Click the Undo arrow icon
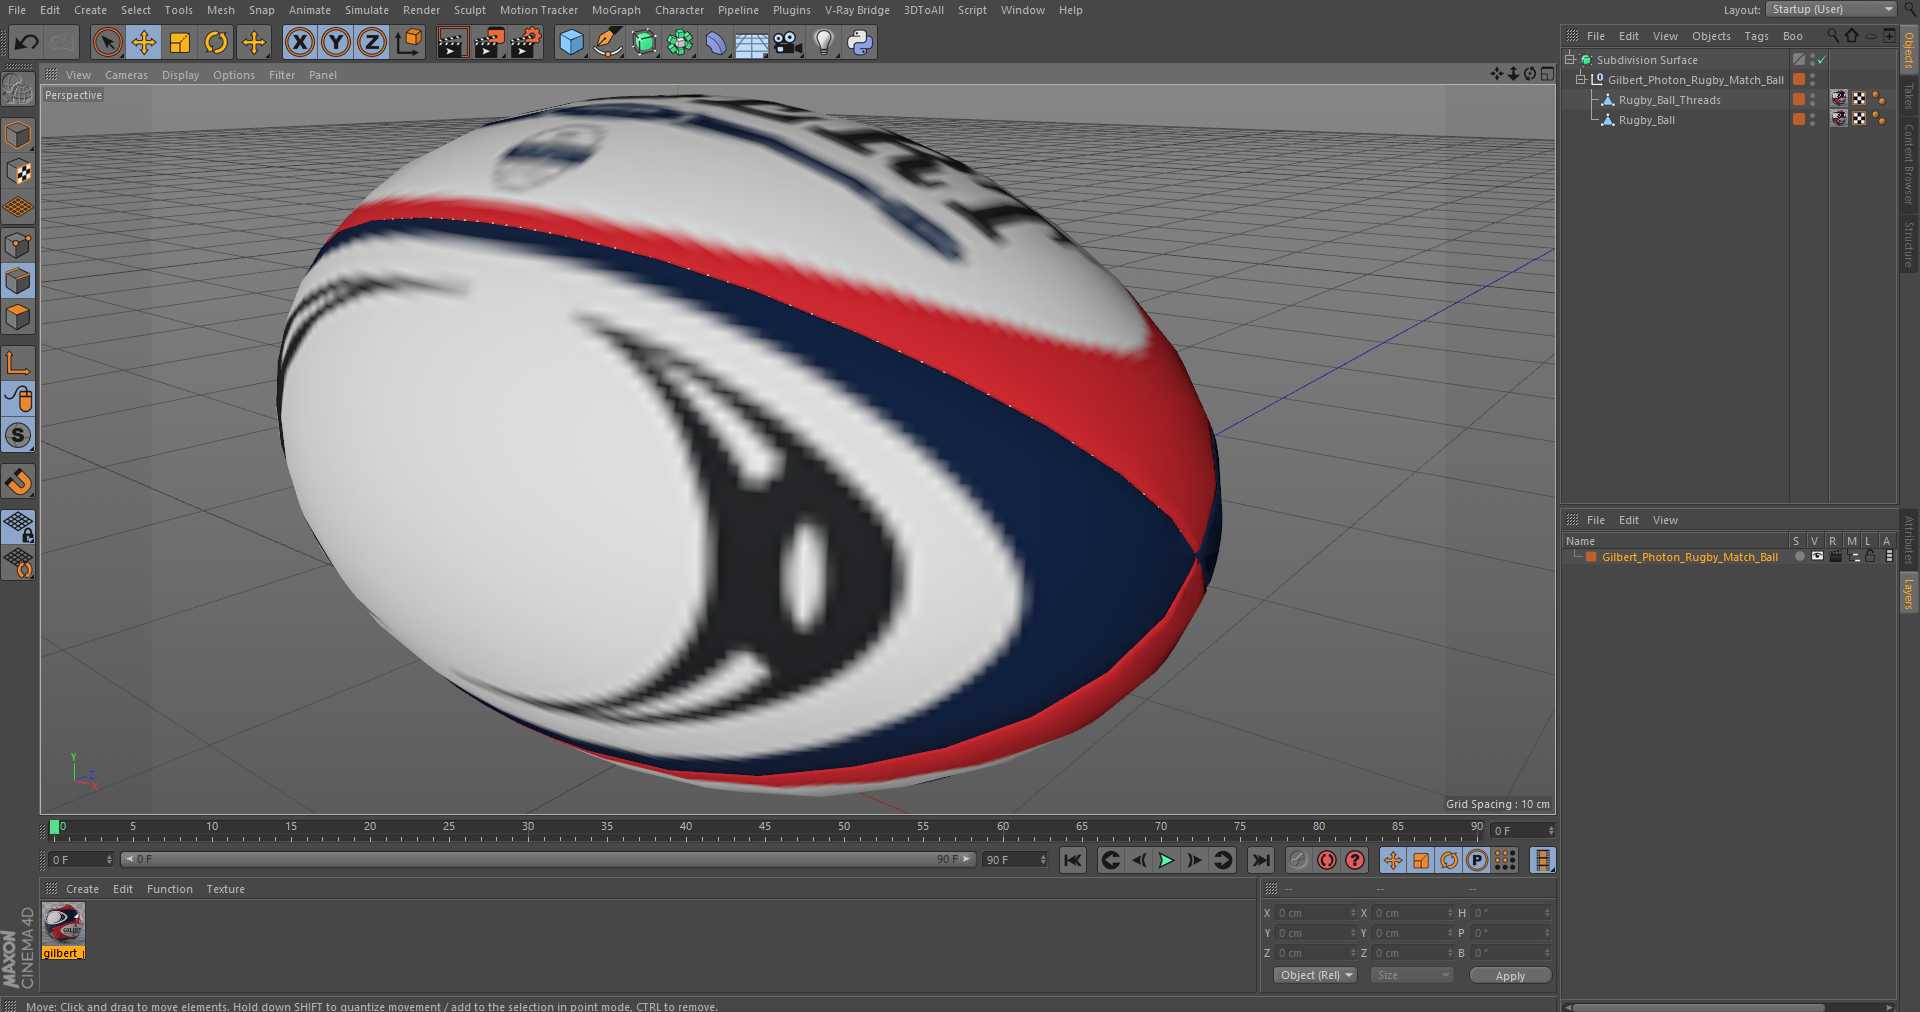 [27, 42]
